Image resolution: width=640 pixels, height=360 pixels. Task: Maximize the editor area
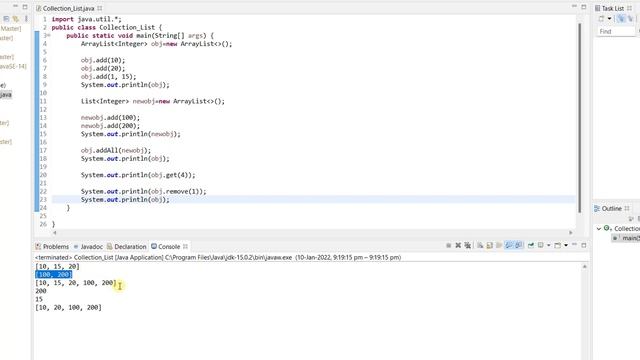tap(584, 7)
